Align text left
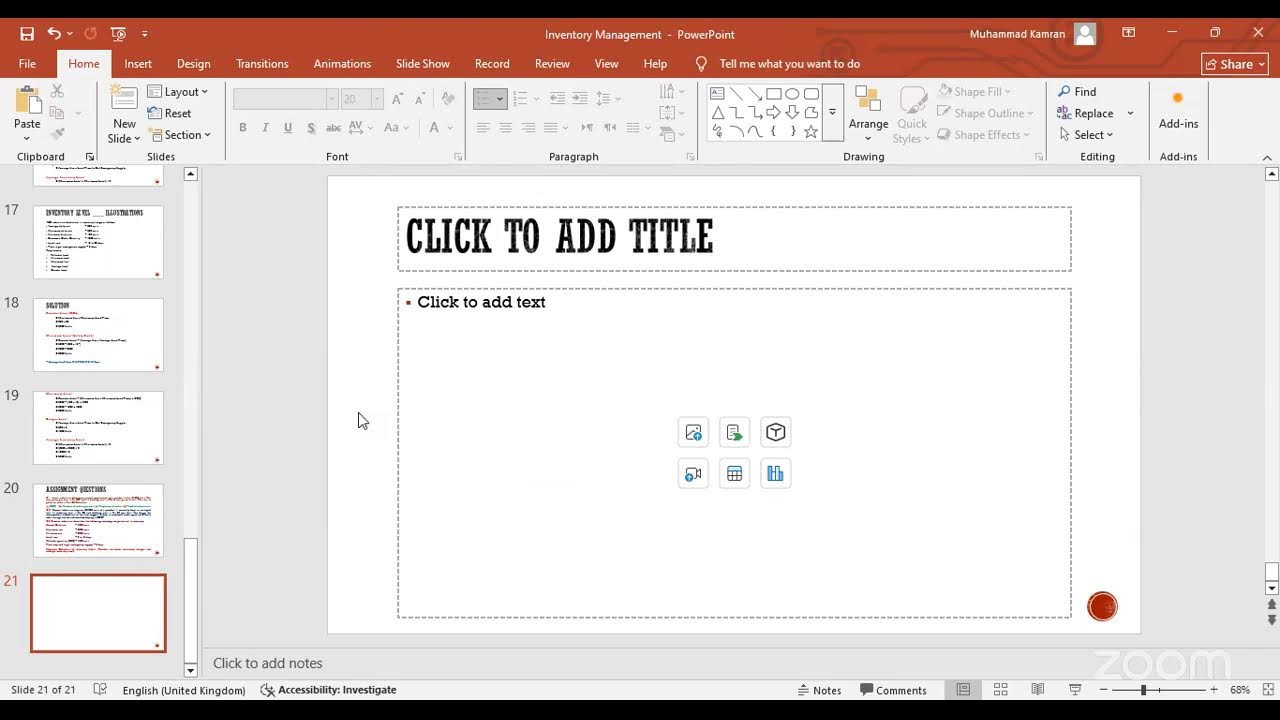This screenshot has height=720, width=1280. click(483, 127)
